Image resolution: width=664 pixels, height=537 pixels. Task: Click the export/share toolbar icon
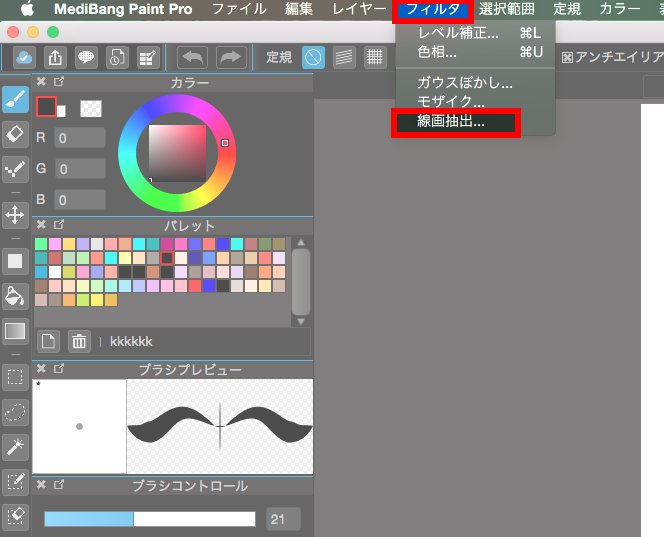[55, 57]
